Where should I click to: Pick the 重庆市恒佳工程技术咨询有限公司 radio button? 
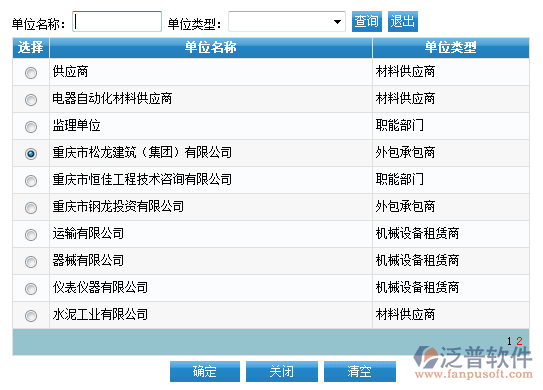pos(31,181)
